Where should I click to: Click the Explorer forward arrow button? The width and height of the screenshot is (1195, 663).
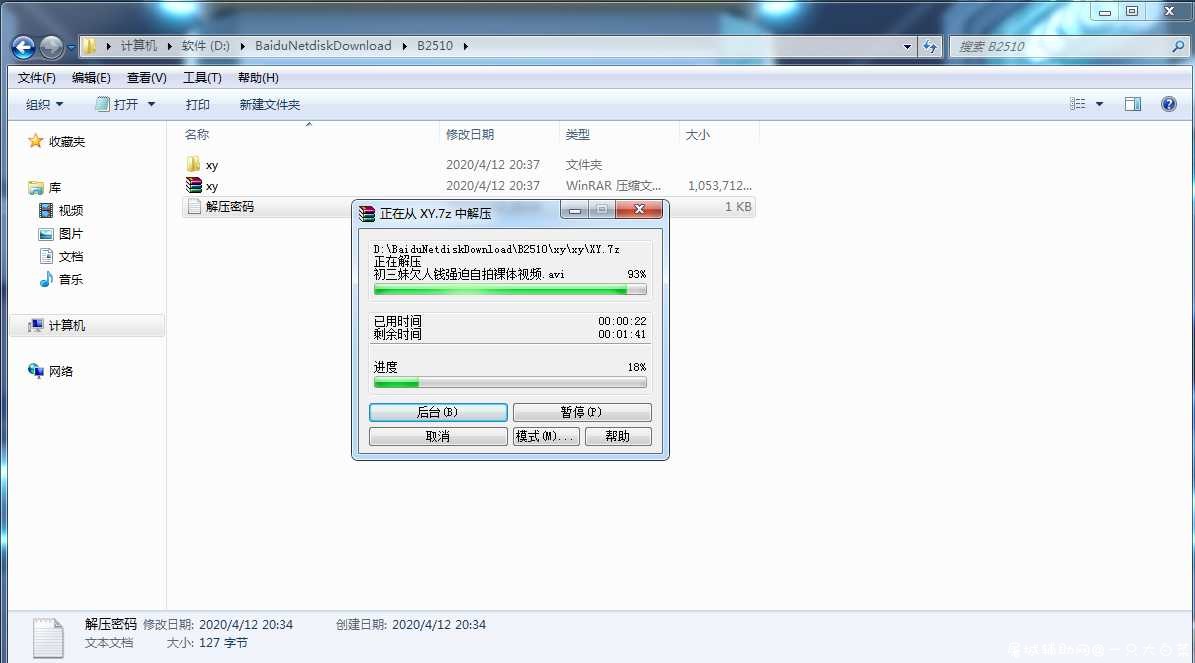click(52, 47)
